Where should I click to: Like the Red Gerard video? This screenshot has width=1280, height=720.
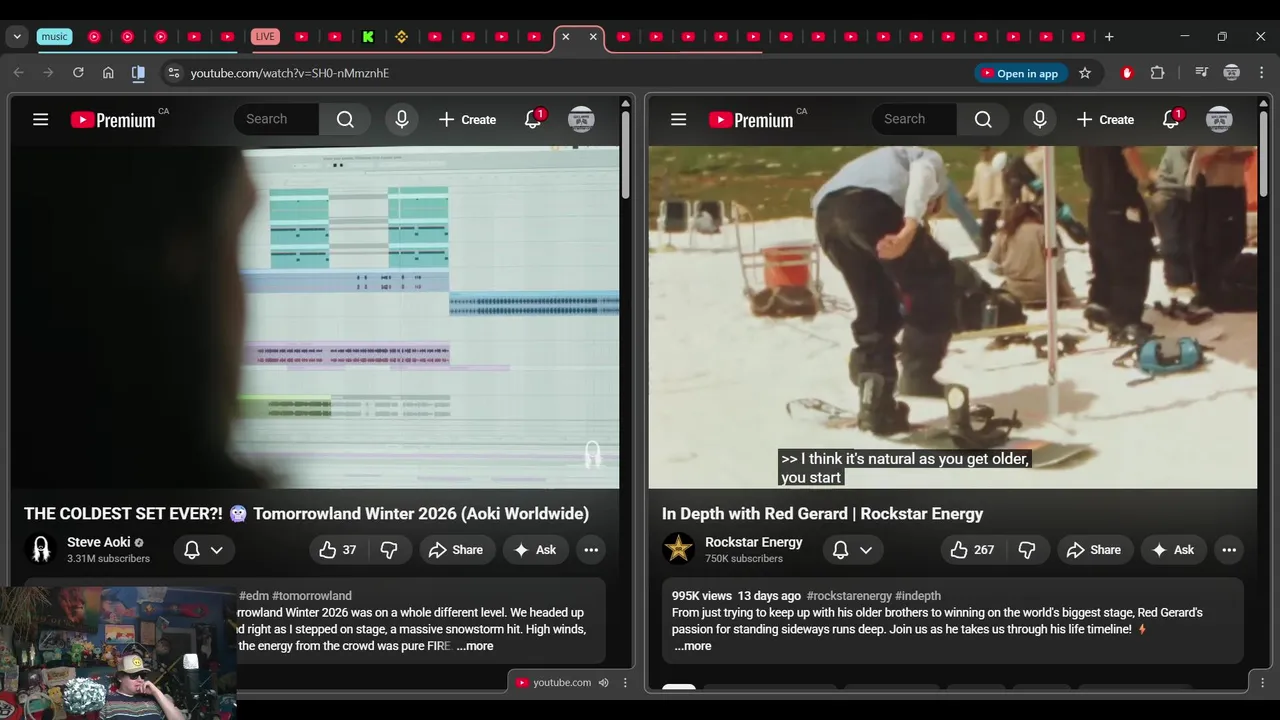click(973, 550)
